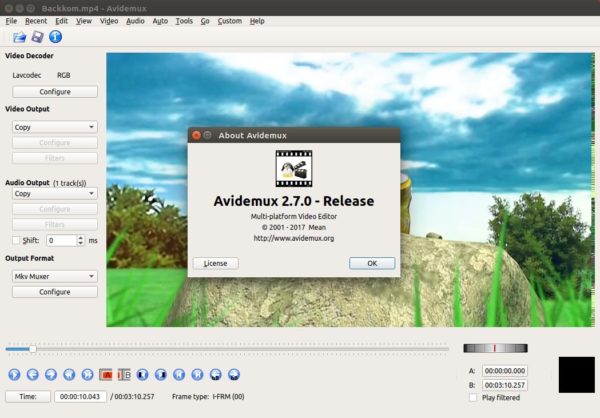
Task: Click the License button
Action: 215,263
